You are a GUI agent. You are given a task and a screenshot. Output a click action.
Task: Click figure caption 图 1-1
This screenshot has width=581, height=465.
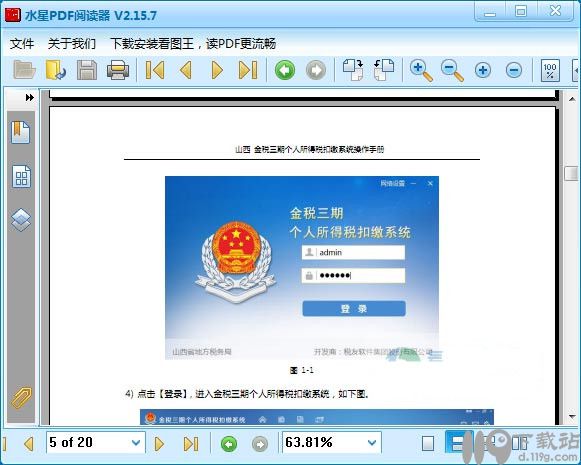pos(302,370)
